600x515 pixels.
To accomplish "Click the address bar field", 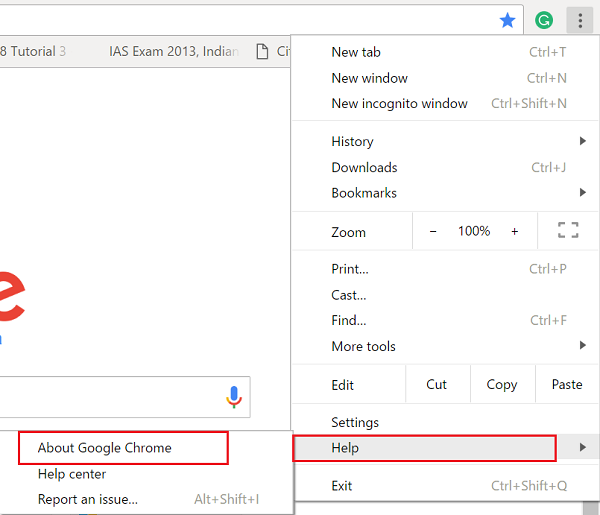I will (261, 20).
